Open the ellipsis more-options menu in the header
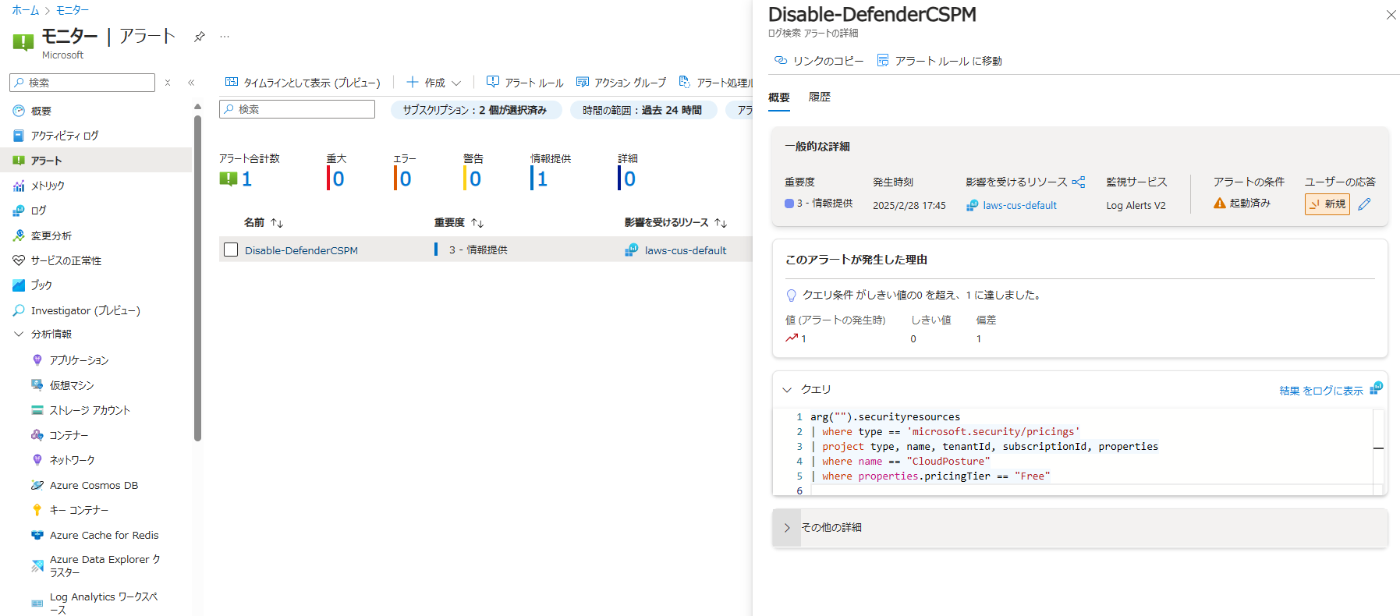The height and width of the screenshot is (616, 1400). pos(224,37)
